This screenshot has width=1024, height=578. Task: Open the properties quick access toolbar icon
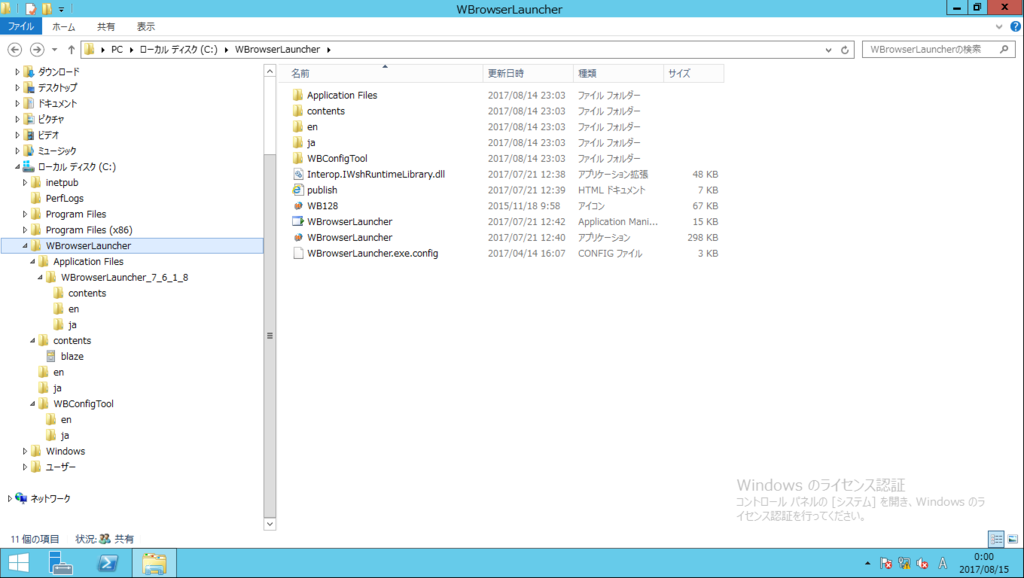[x=31, y=9]
